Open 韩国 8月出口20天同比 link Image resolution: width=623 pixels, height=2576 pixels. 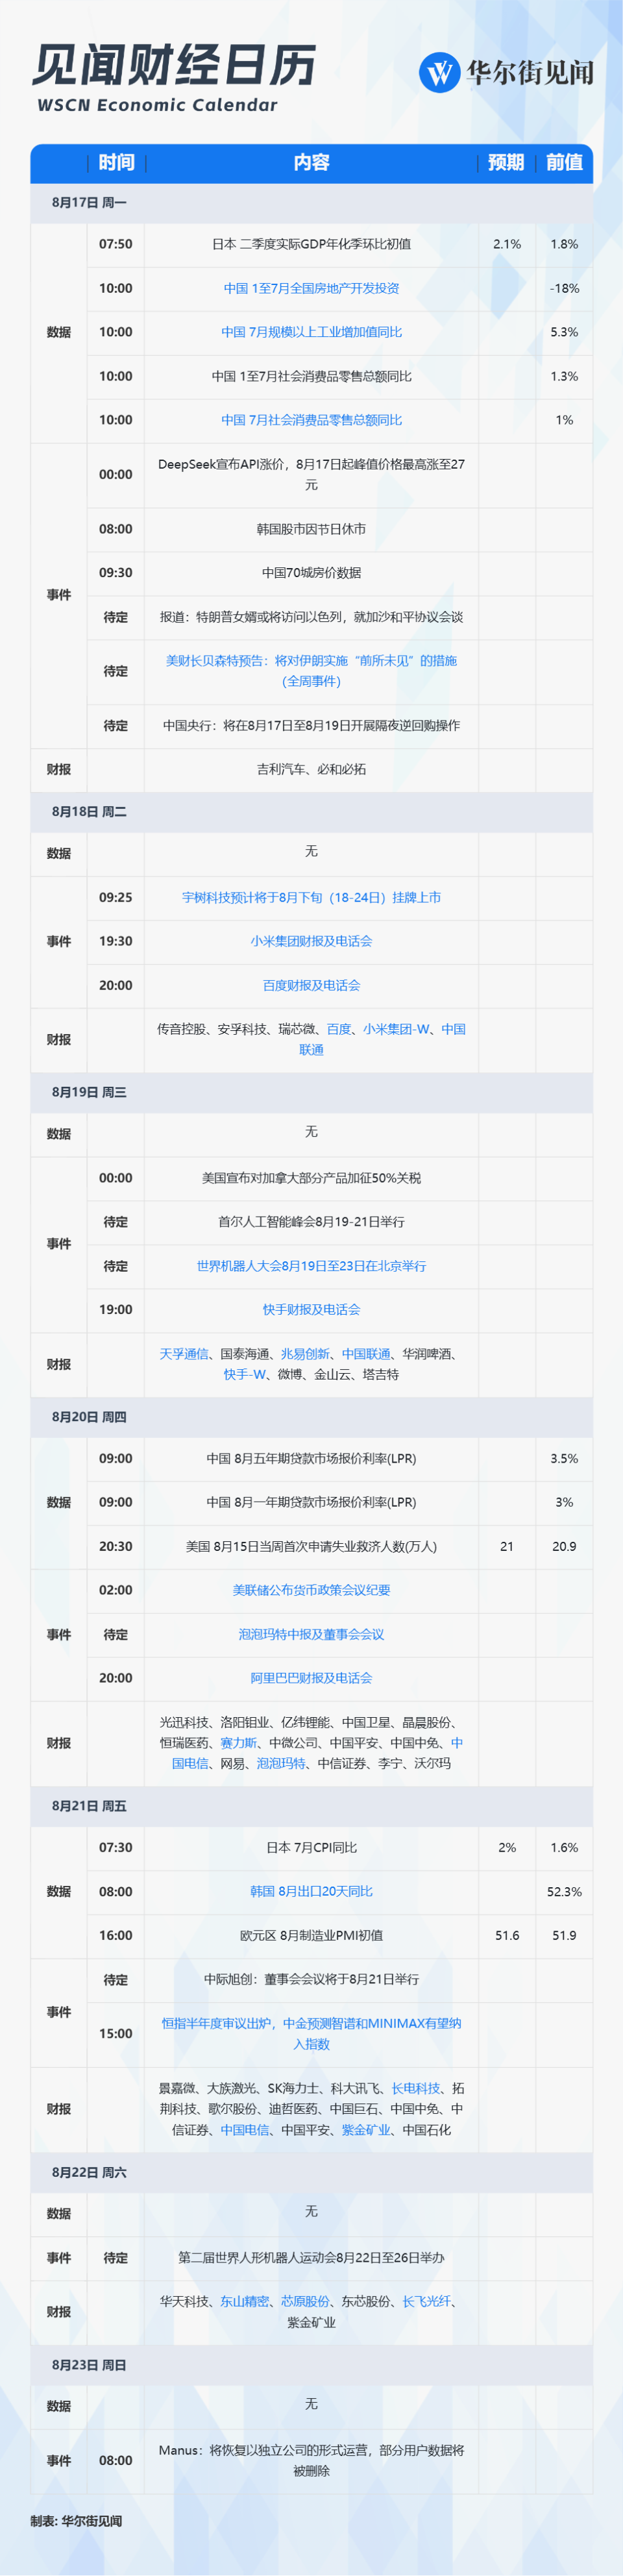[x=311, y=1892]
